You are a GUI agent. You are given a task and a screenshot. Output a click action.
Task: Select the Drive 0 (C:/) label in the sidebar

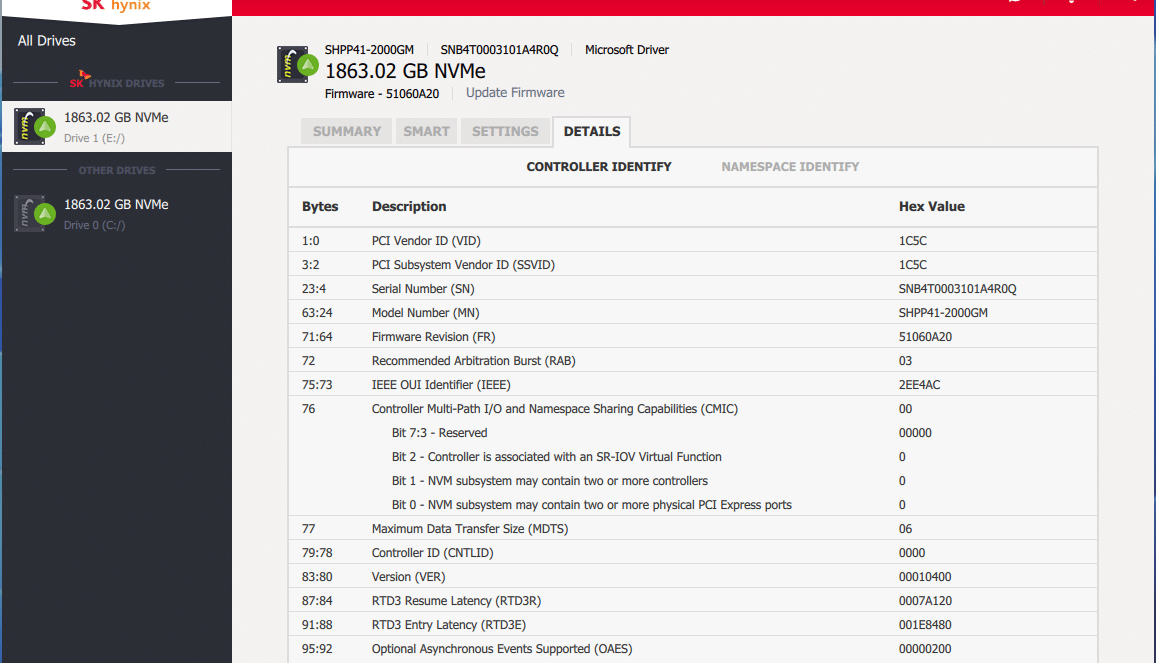click(x=94, y=225)
